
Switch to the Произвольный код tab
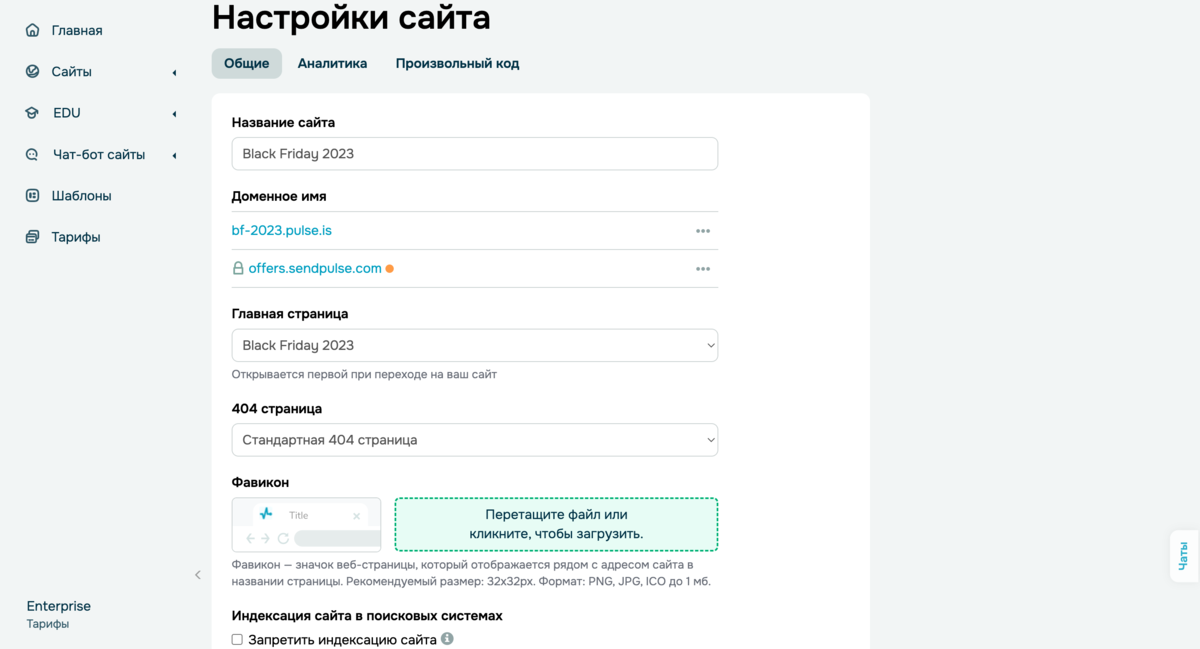(x=457, y=64)
